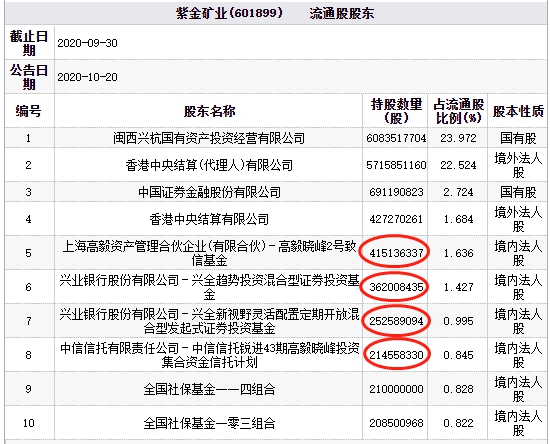Click the title 紫金矿业(601899)
Viewport: 550px width, 444px height.
[x=229, y=13]
